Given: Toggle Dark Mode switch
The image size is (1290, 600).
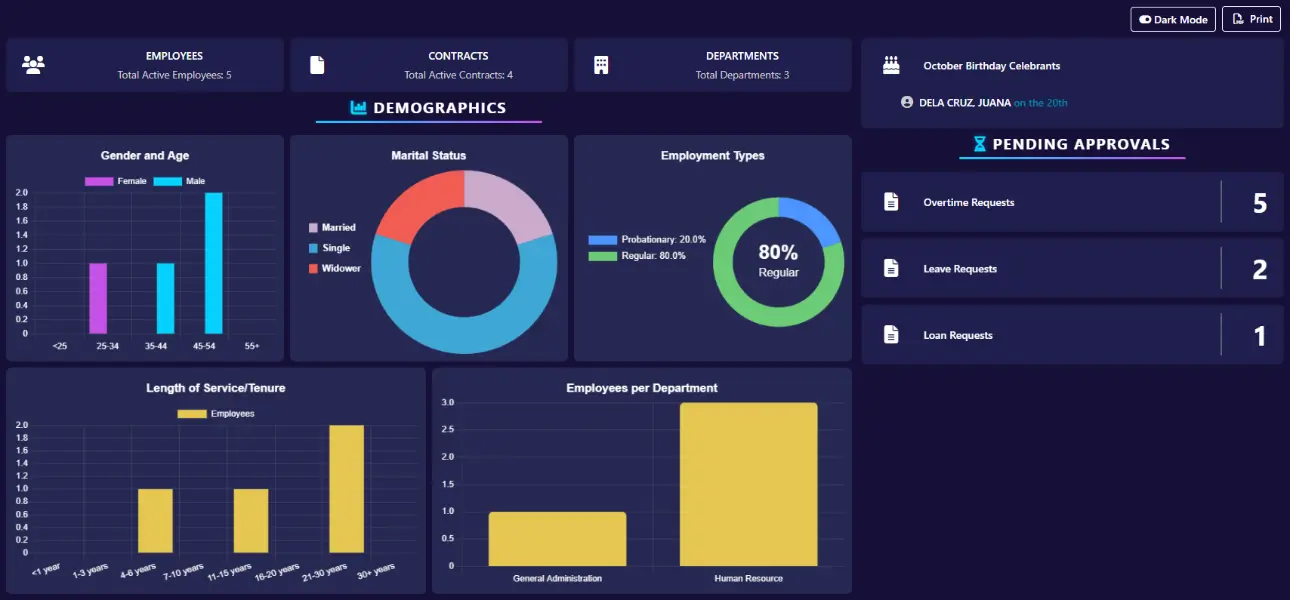Looking at the screenshot, I should pos(1173,19).
